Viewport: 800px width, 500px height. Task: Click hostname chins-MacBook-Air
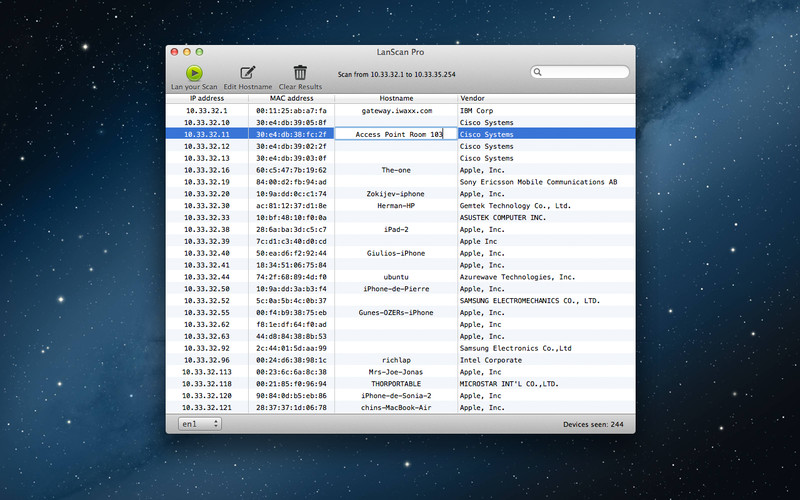(x=396, y=408)
